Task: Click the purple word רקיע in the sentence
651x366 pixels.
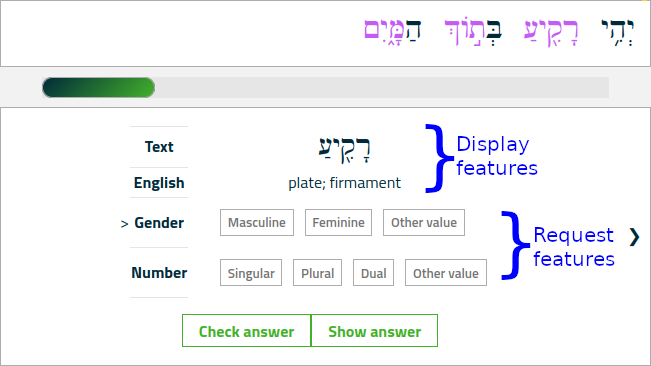Action: click(x=551, y=32)
